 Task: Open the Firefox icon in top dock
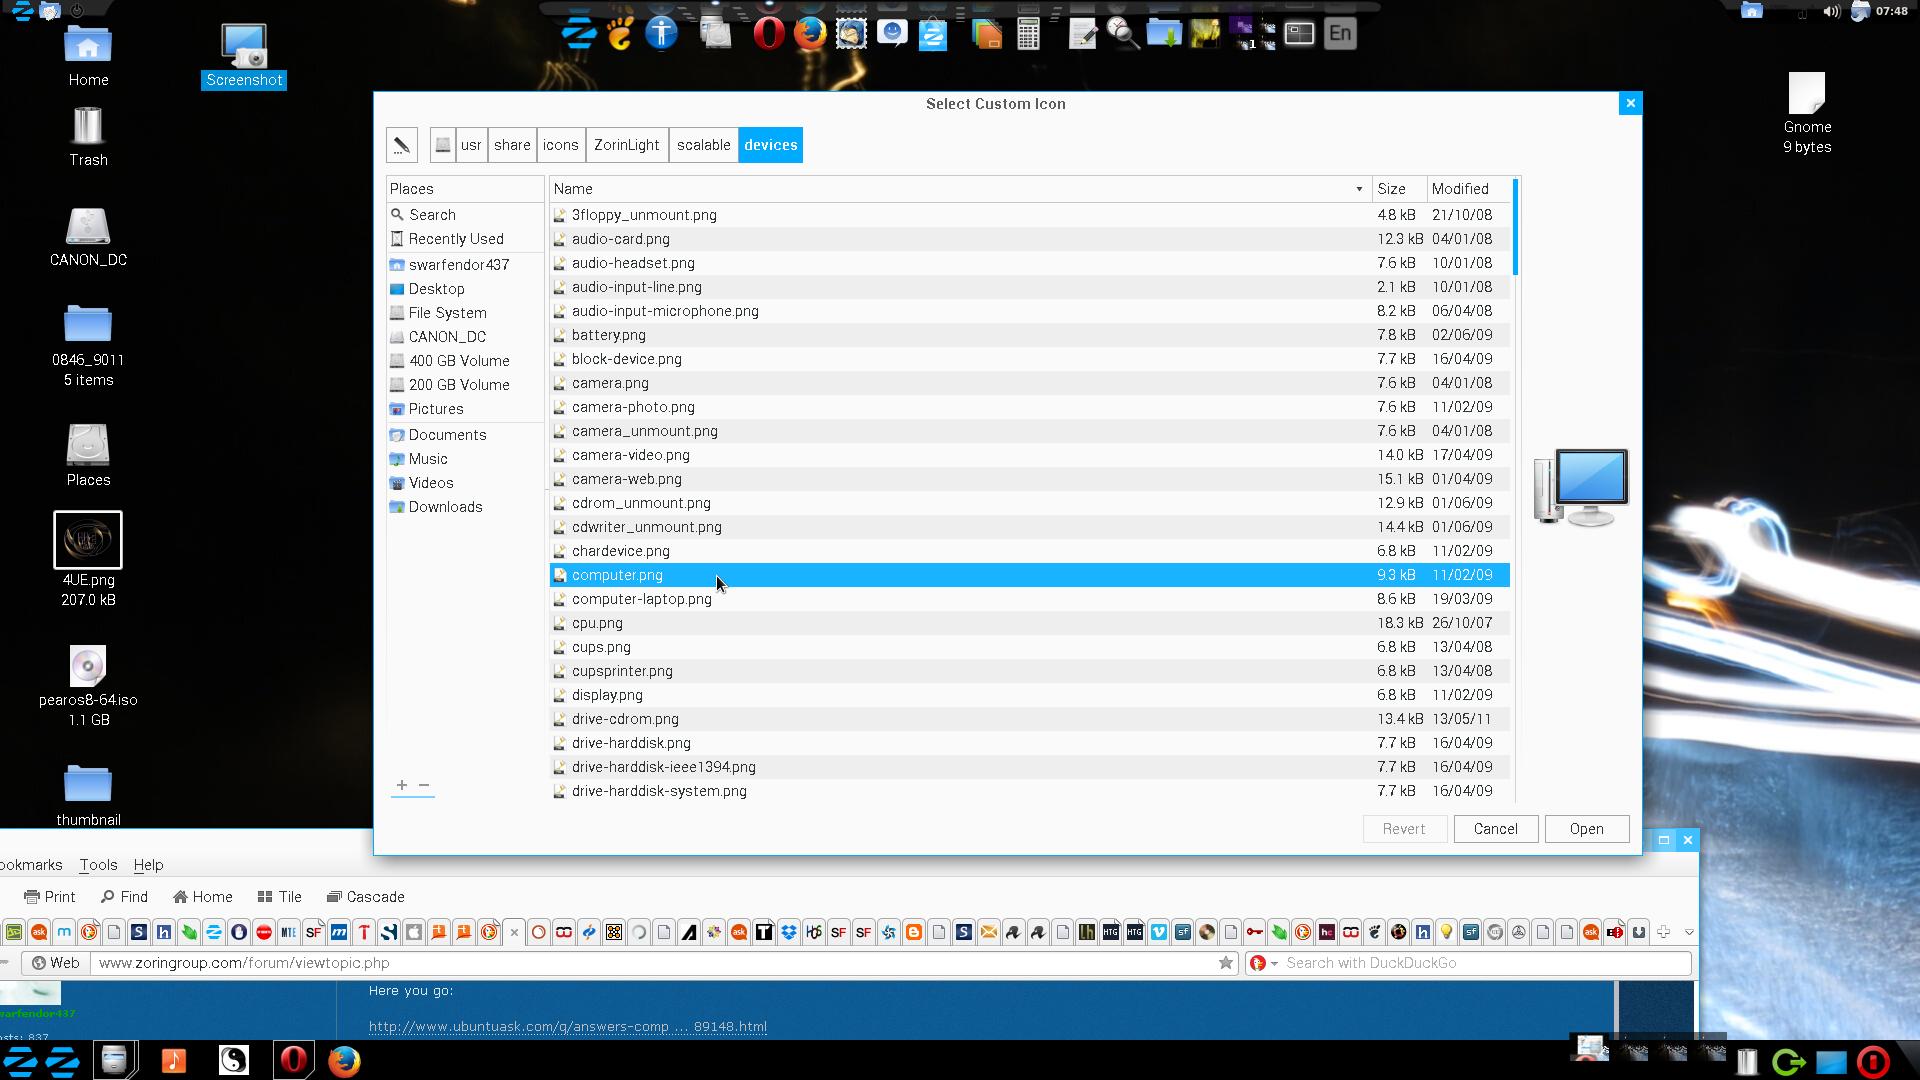click(810, 33)
